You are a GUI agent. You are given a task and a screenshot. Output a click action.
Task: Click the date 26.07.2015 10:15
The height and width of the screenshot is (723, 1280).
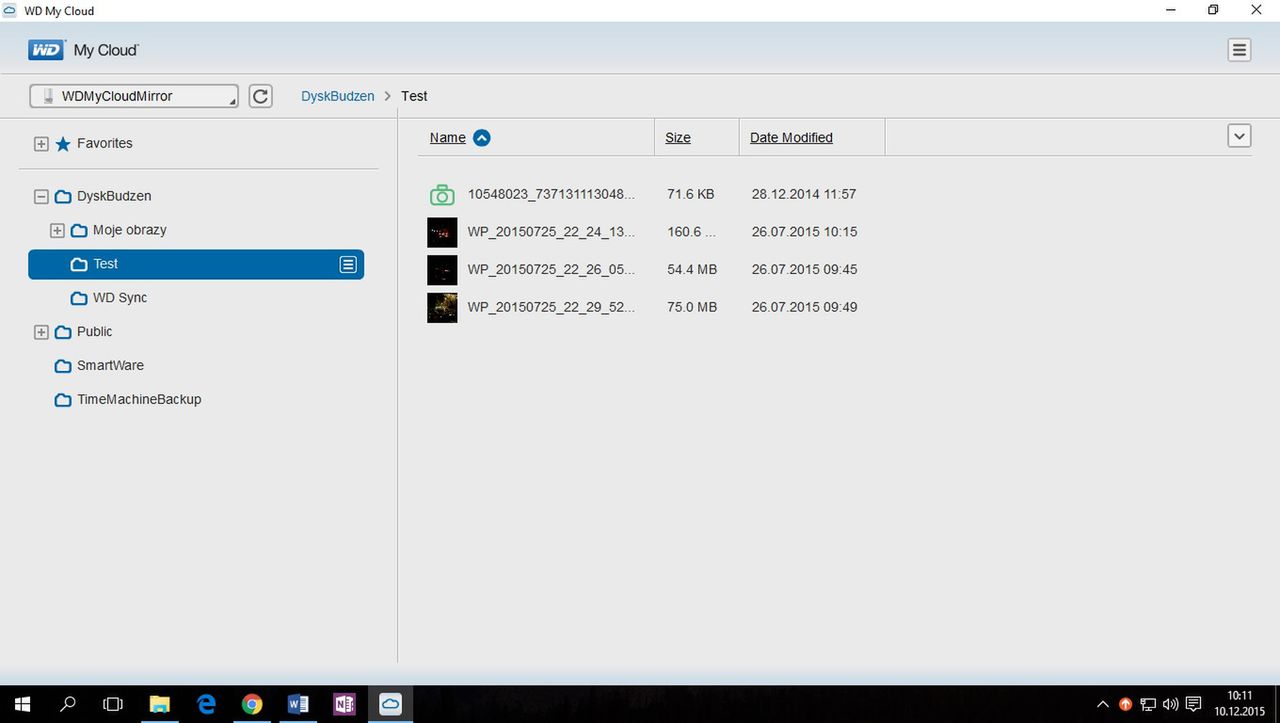point(805,232)
